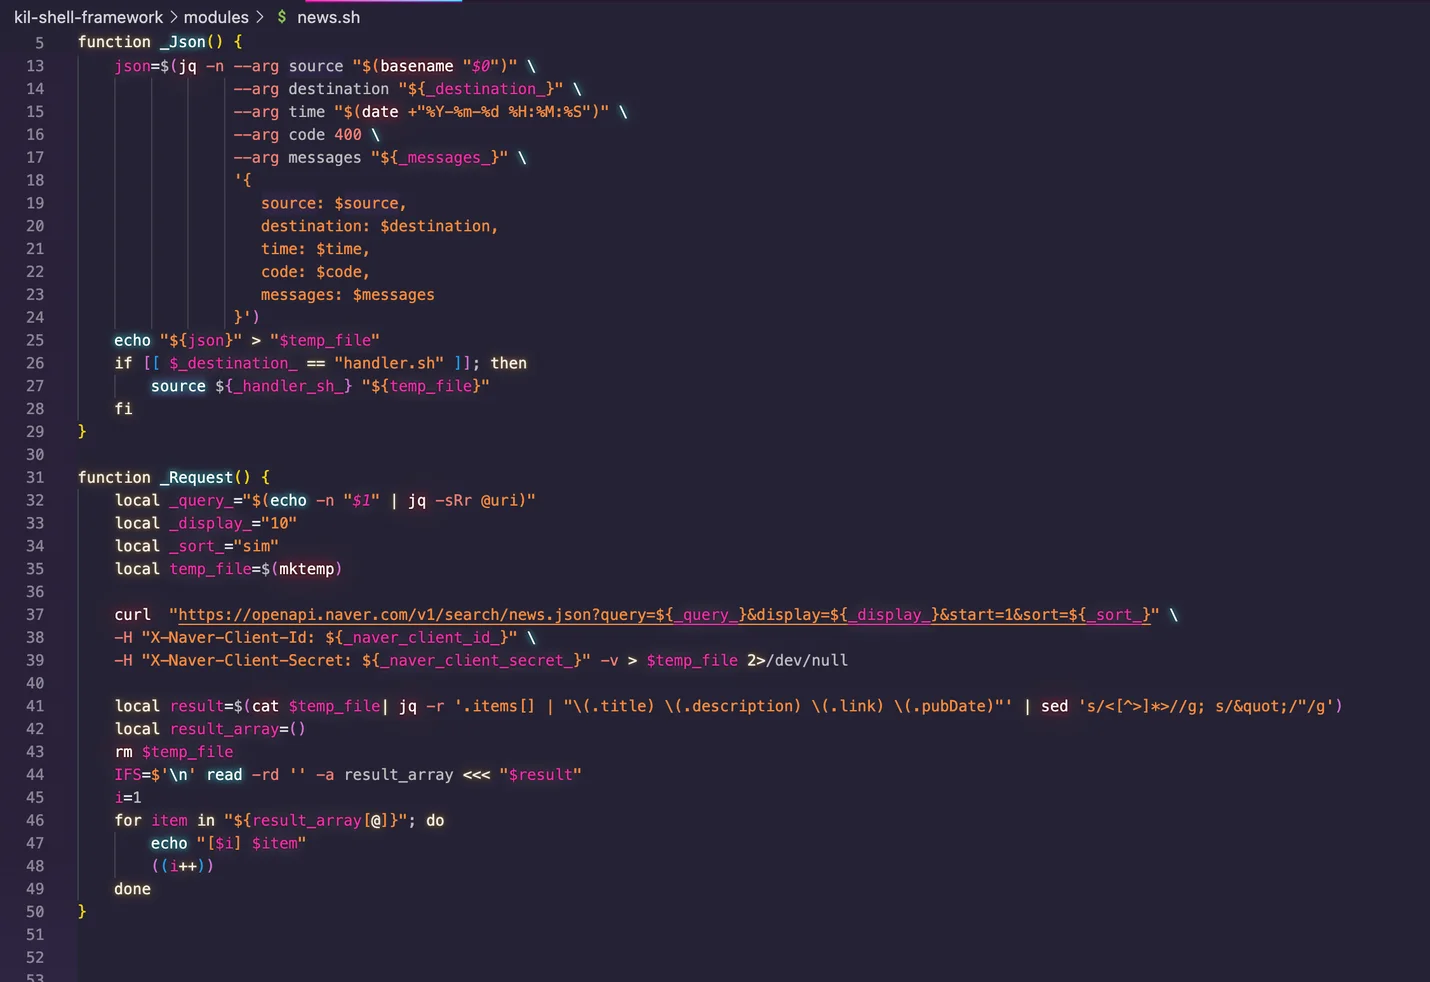Click 'local result=$(cat $temp_file' text

click(247, 706)
